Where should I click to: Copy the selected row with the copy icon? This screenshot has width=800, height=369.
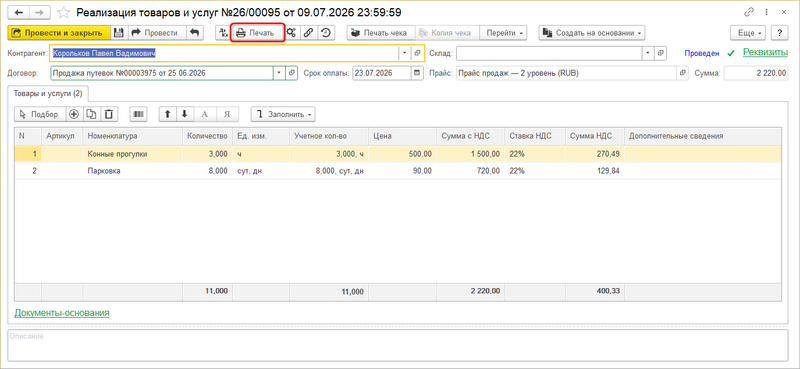92,114
